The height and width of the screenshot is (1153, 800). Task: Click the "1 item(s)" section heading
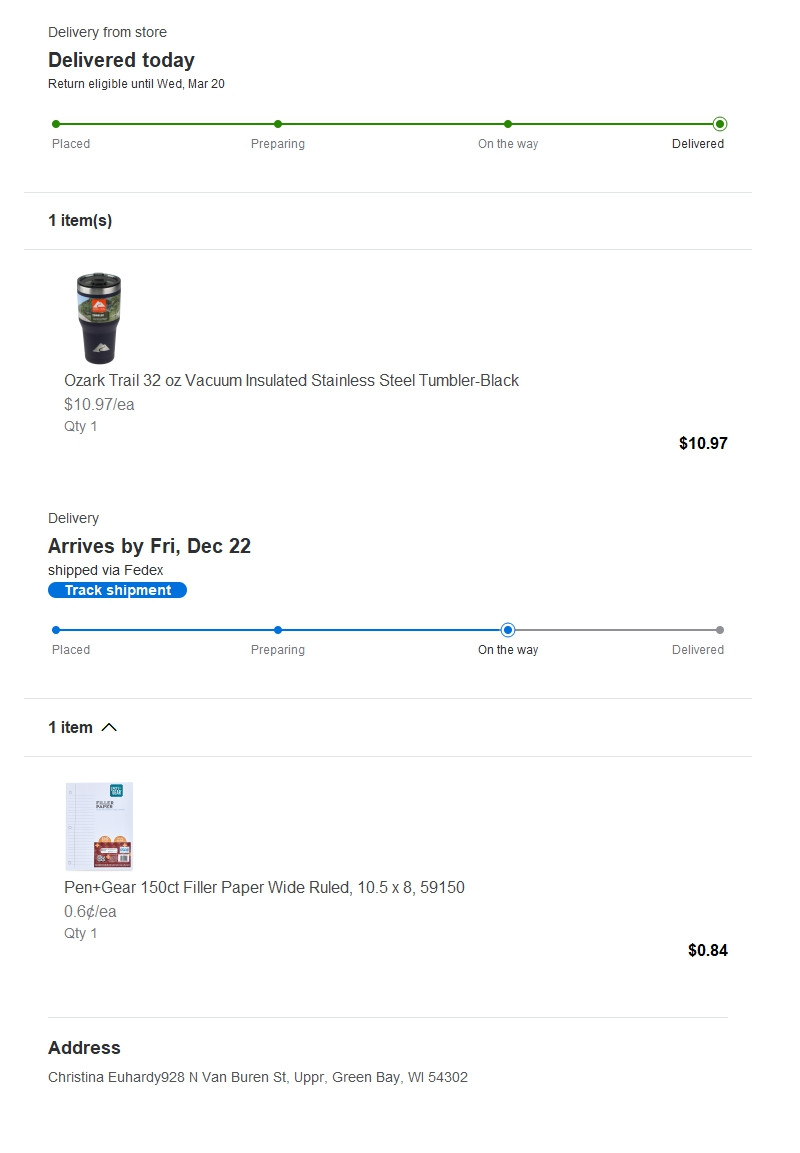click(80, 220)
